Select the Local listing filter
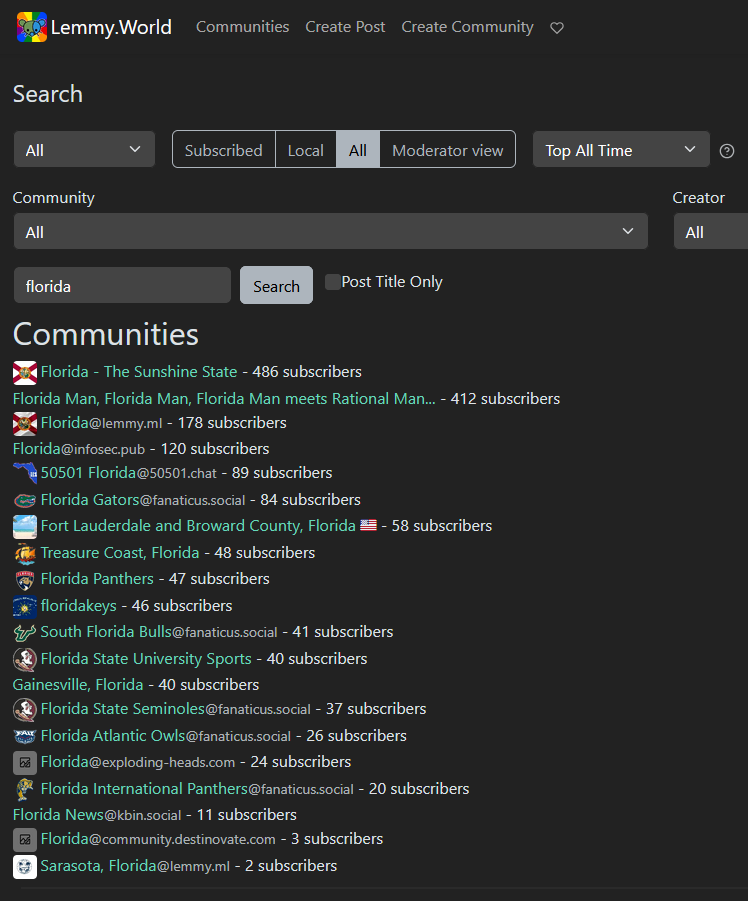This screenshot has height=901, width=748. [x=305, y=150]
